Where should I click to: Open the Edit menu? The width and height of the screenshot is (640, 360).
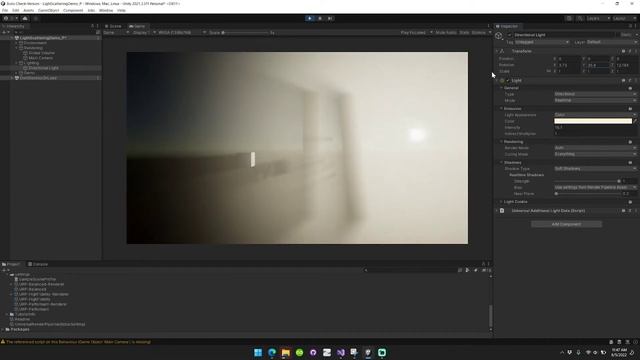(x=16, y=10)
